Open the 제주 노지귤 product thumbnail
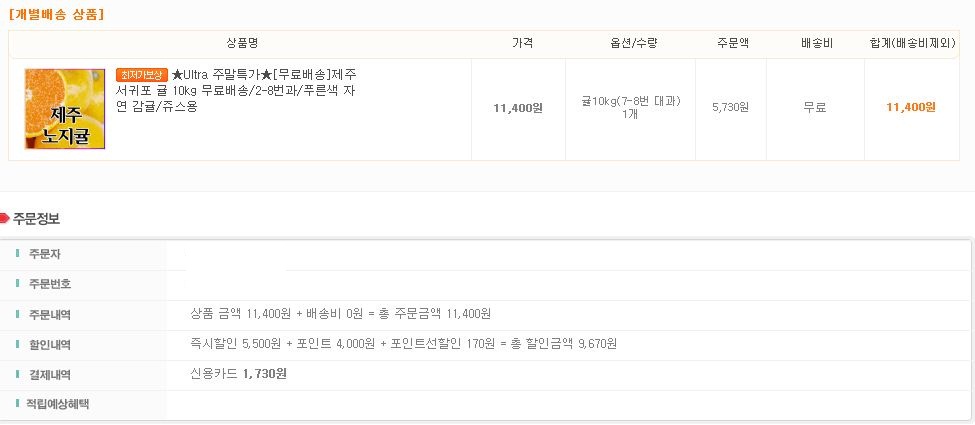975x425 pixels. (65, 109)
